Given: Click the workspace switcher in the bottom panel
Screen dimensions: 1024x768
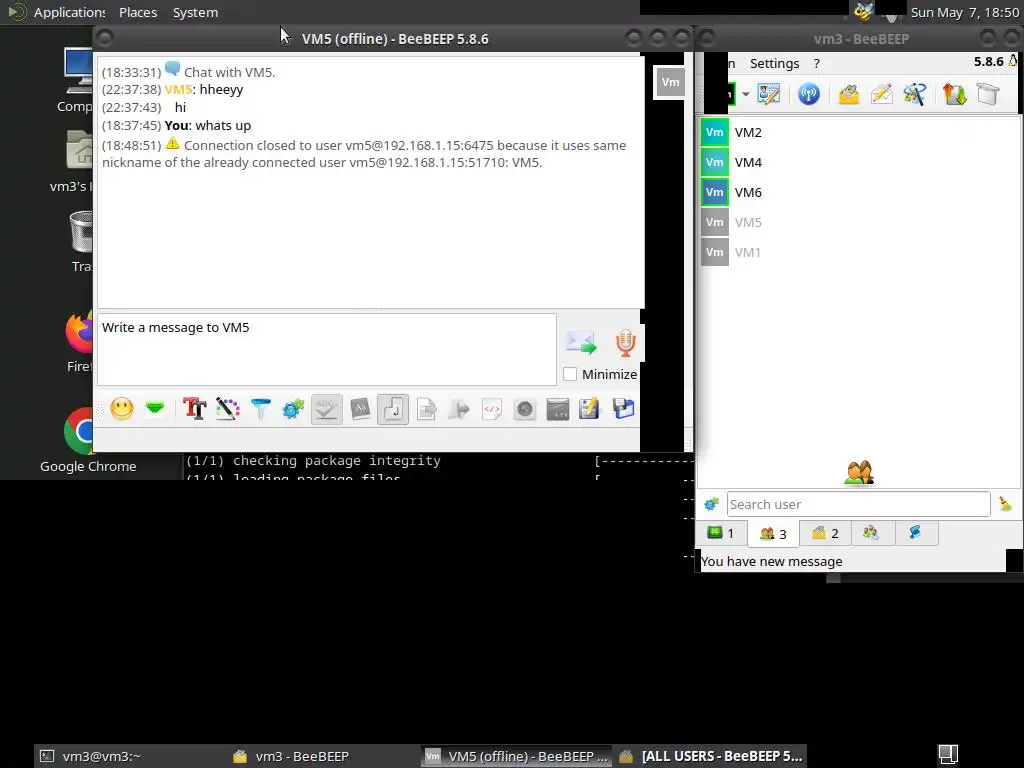Looking at the screenshot, I should click(x=948, y=756).
